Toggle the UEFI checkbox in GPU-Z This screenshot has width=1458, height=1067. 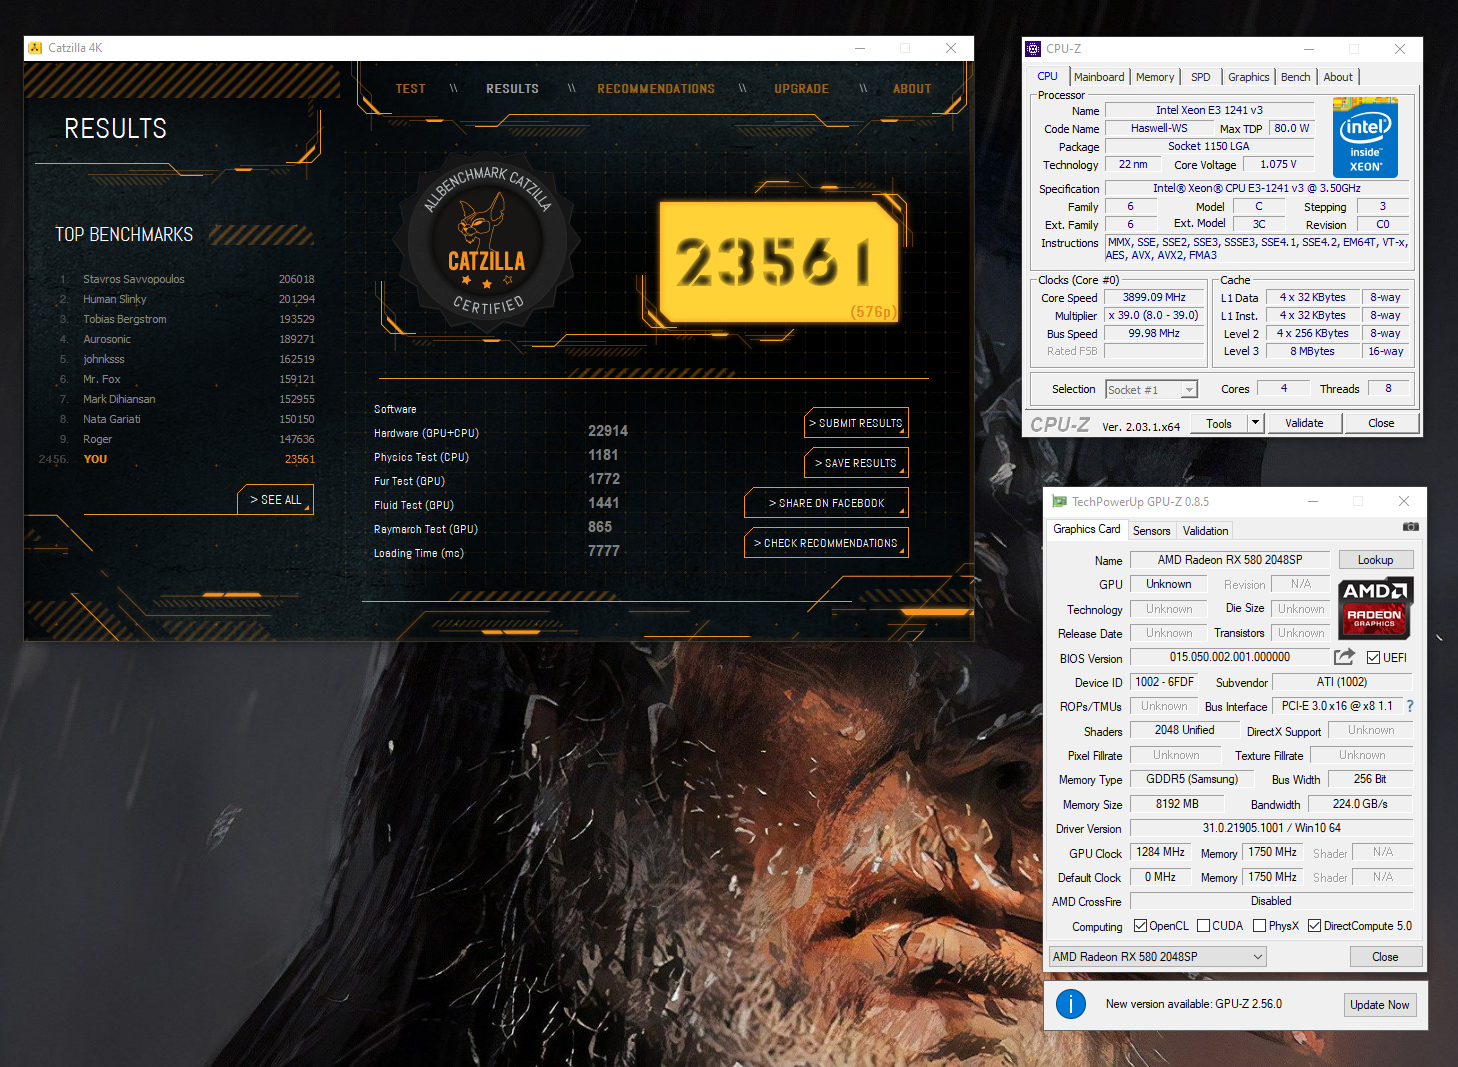pyautogui.click(x=1374, y=658)
